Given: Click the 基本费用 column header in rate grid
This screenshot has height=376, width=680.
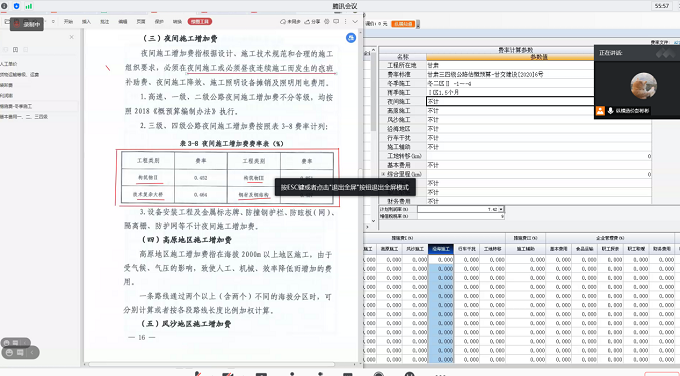Looking at the screenshot, I should (559, 249).
